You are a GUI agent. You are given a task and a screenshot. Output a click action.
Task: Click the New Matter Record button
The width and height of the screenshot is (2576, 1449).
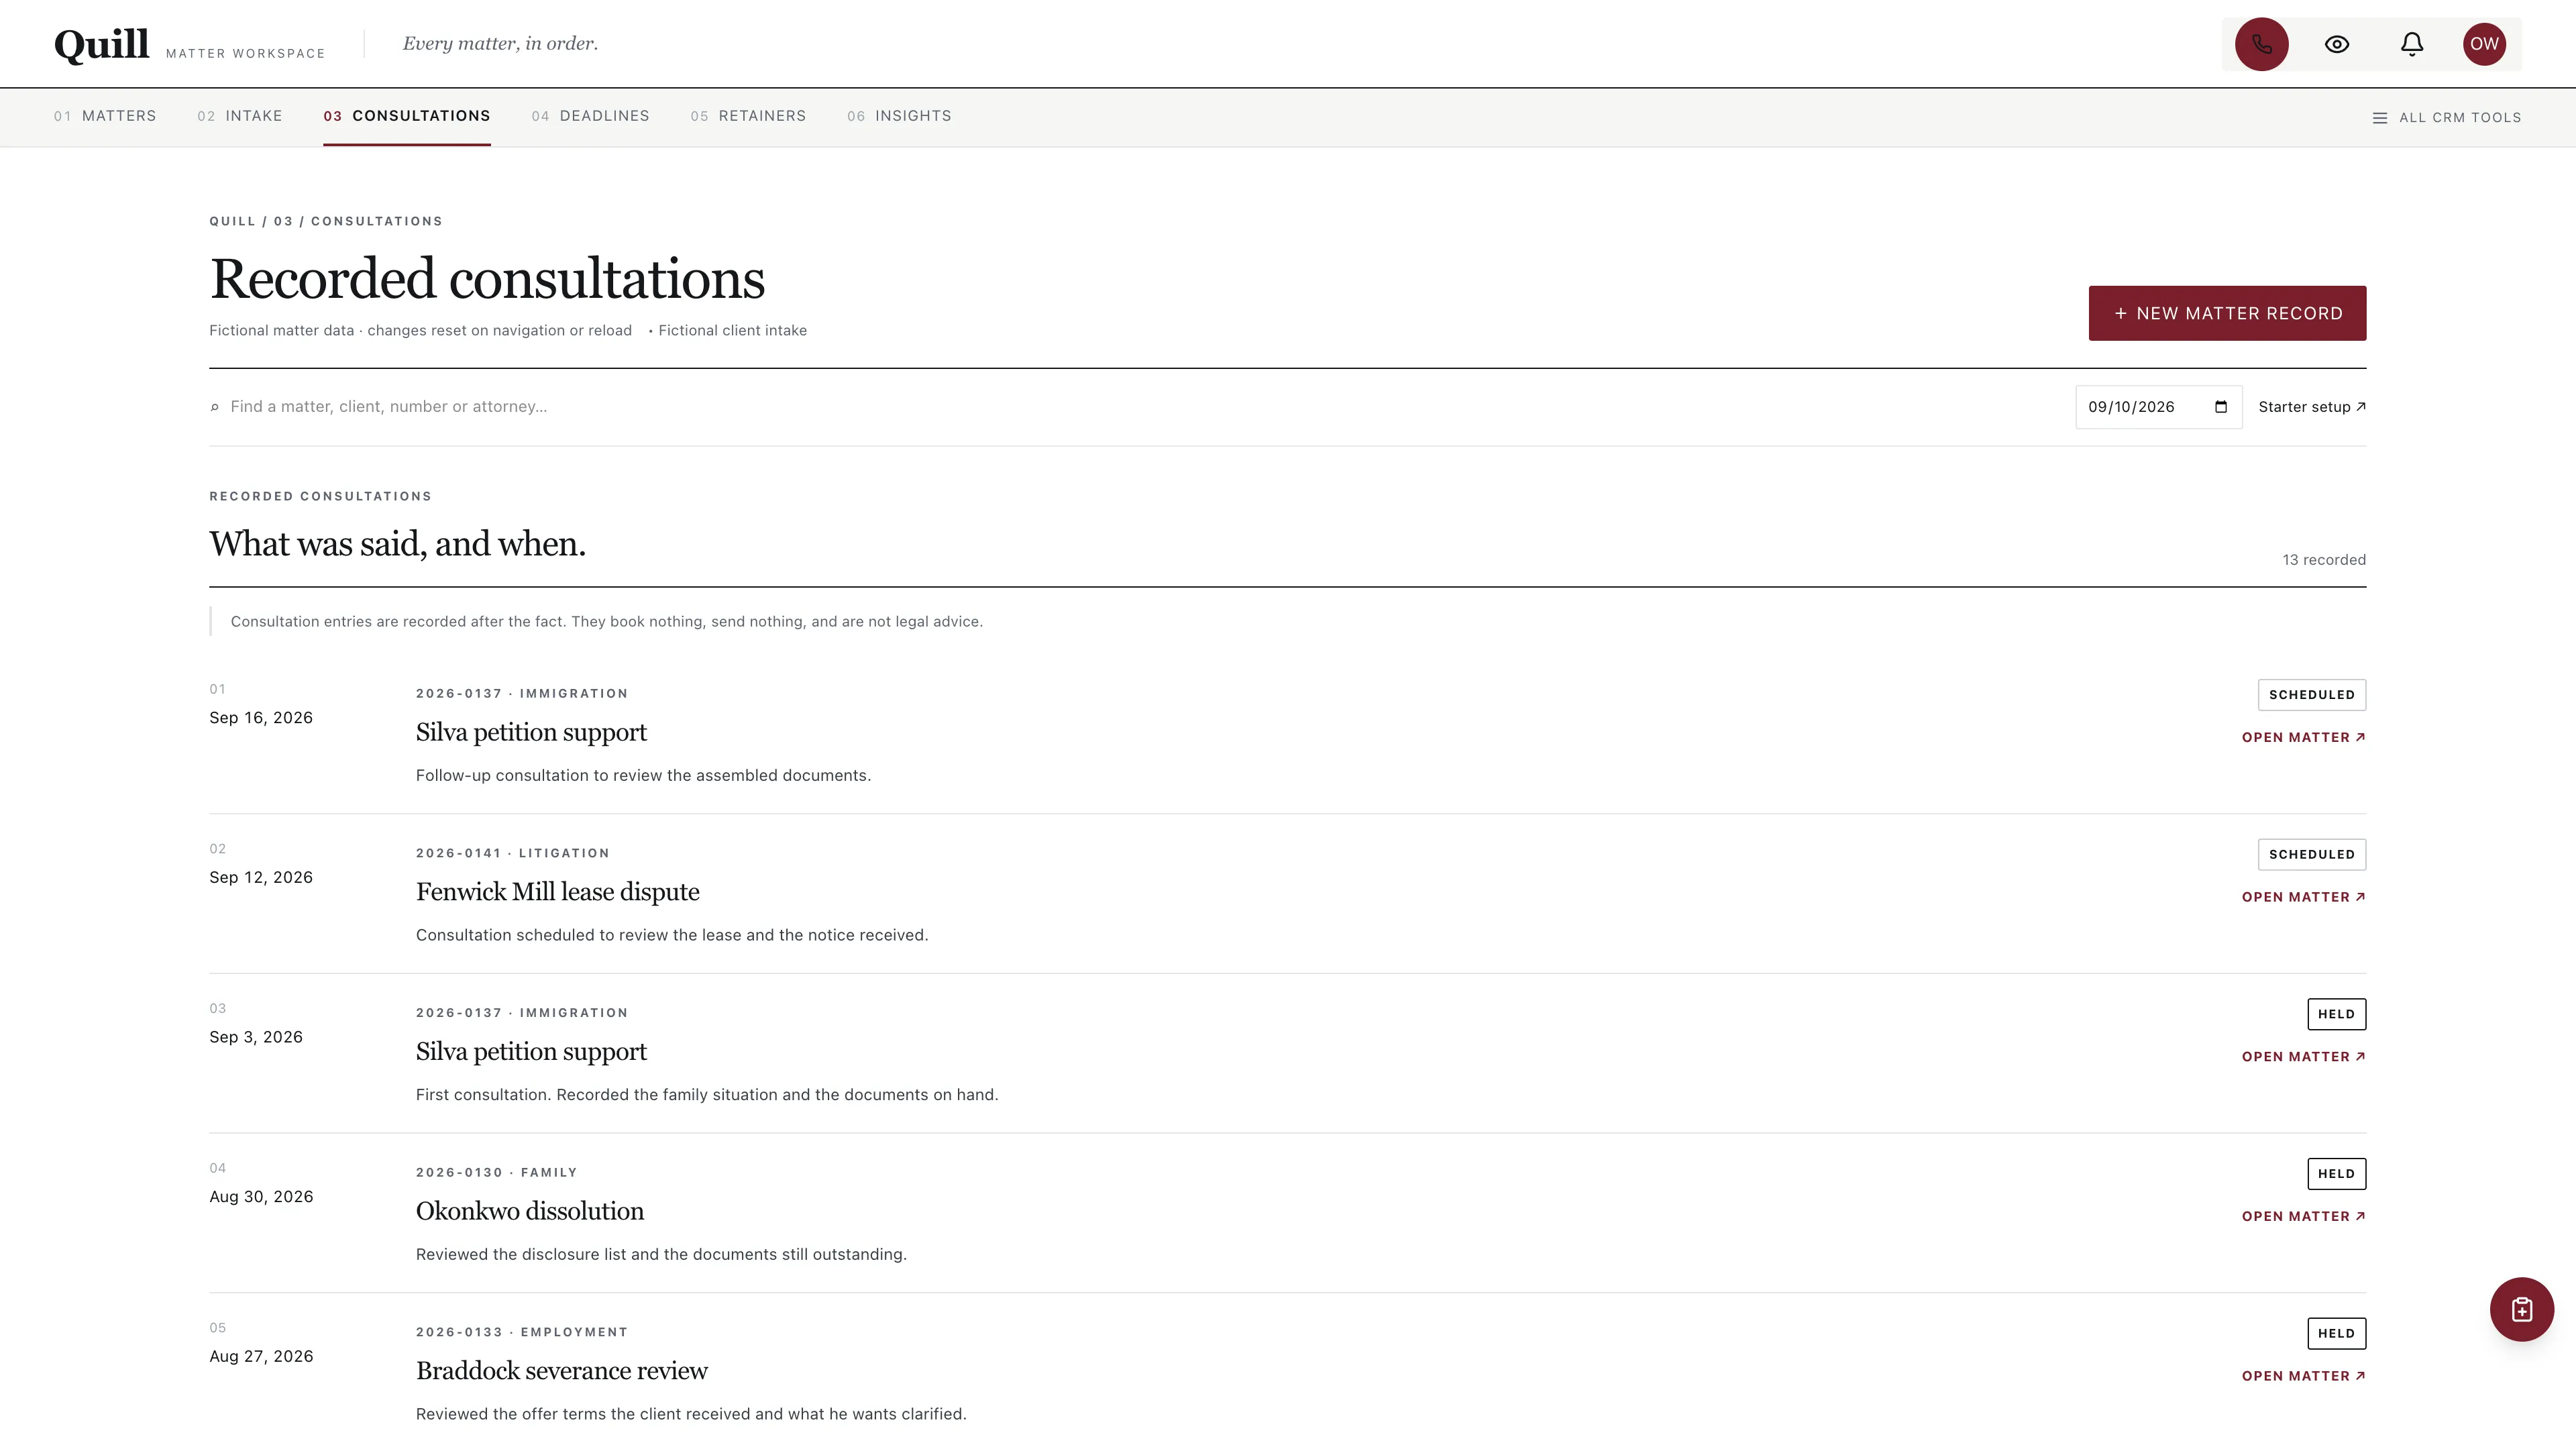2227,313
